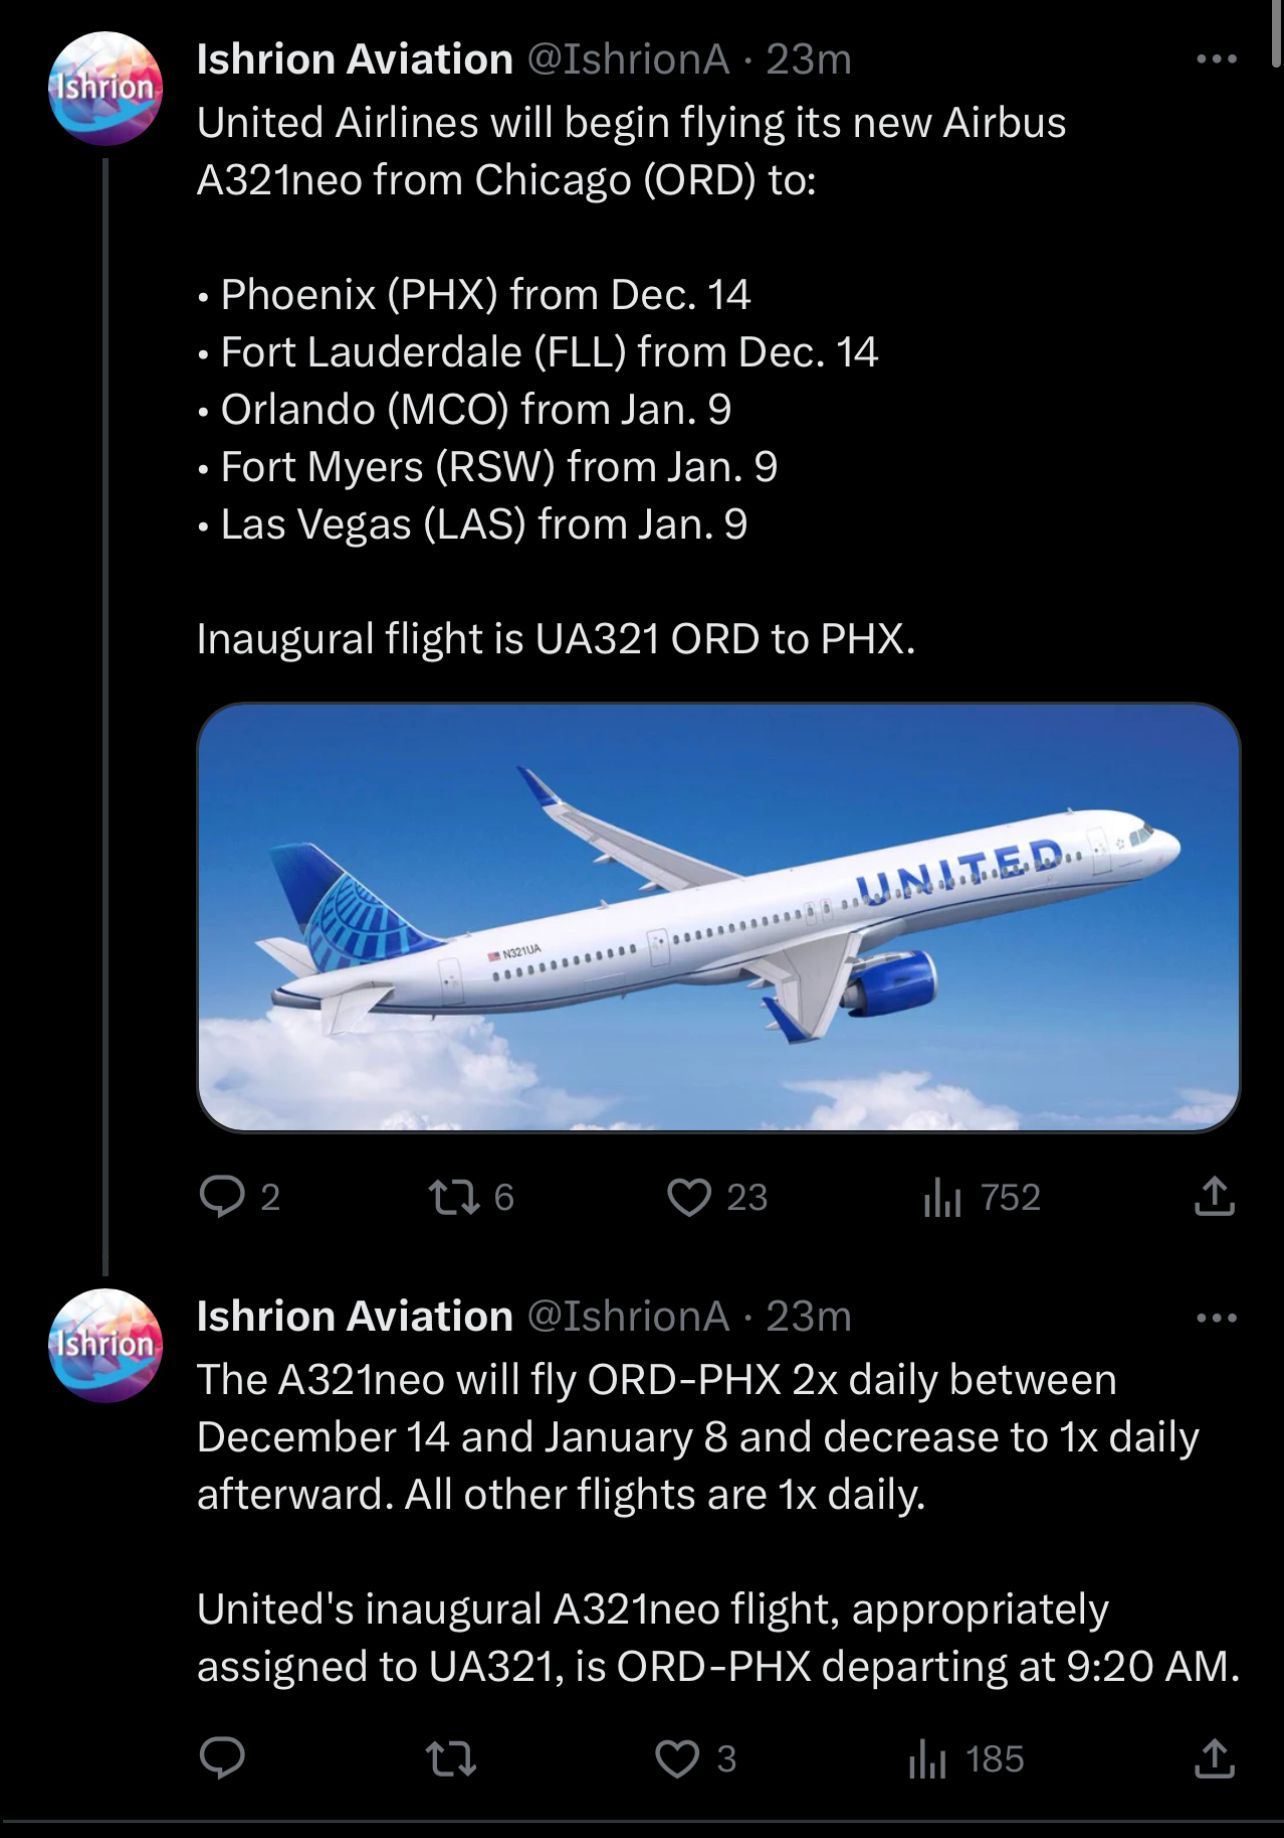This screenshot has width=1284, height=1838.
Task: View analytics showing 185 views
Action: click(966, 1758)
